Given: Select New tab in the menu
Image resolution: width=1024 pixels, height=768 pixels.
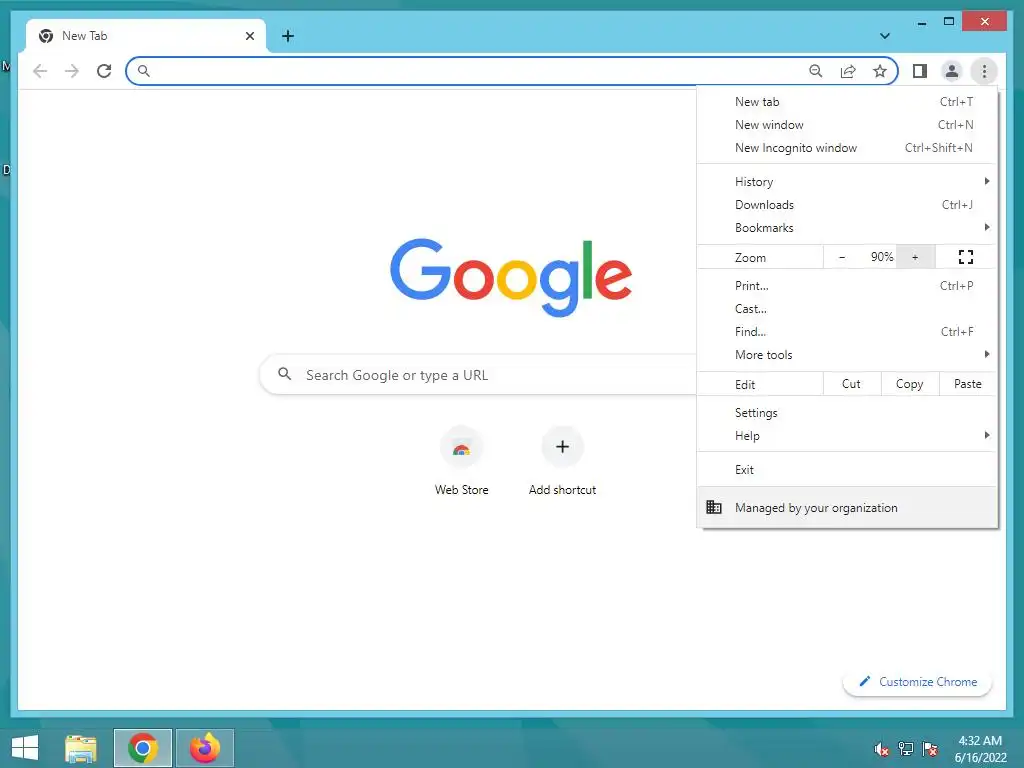Looking at the screenshot, I should pyautogui.click(x=847, y=102).
